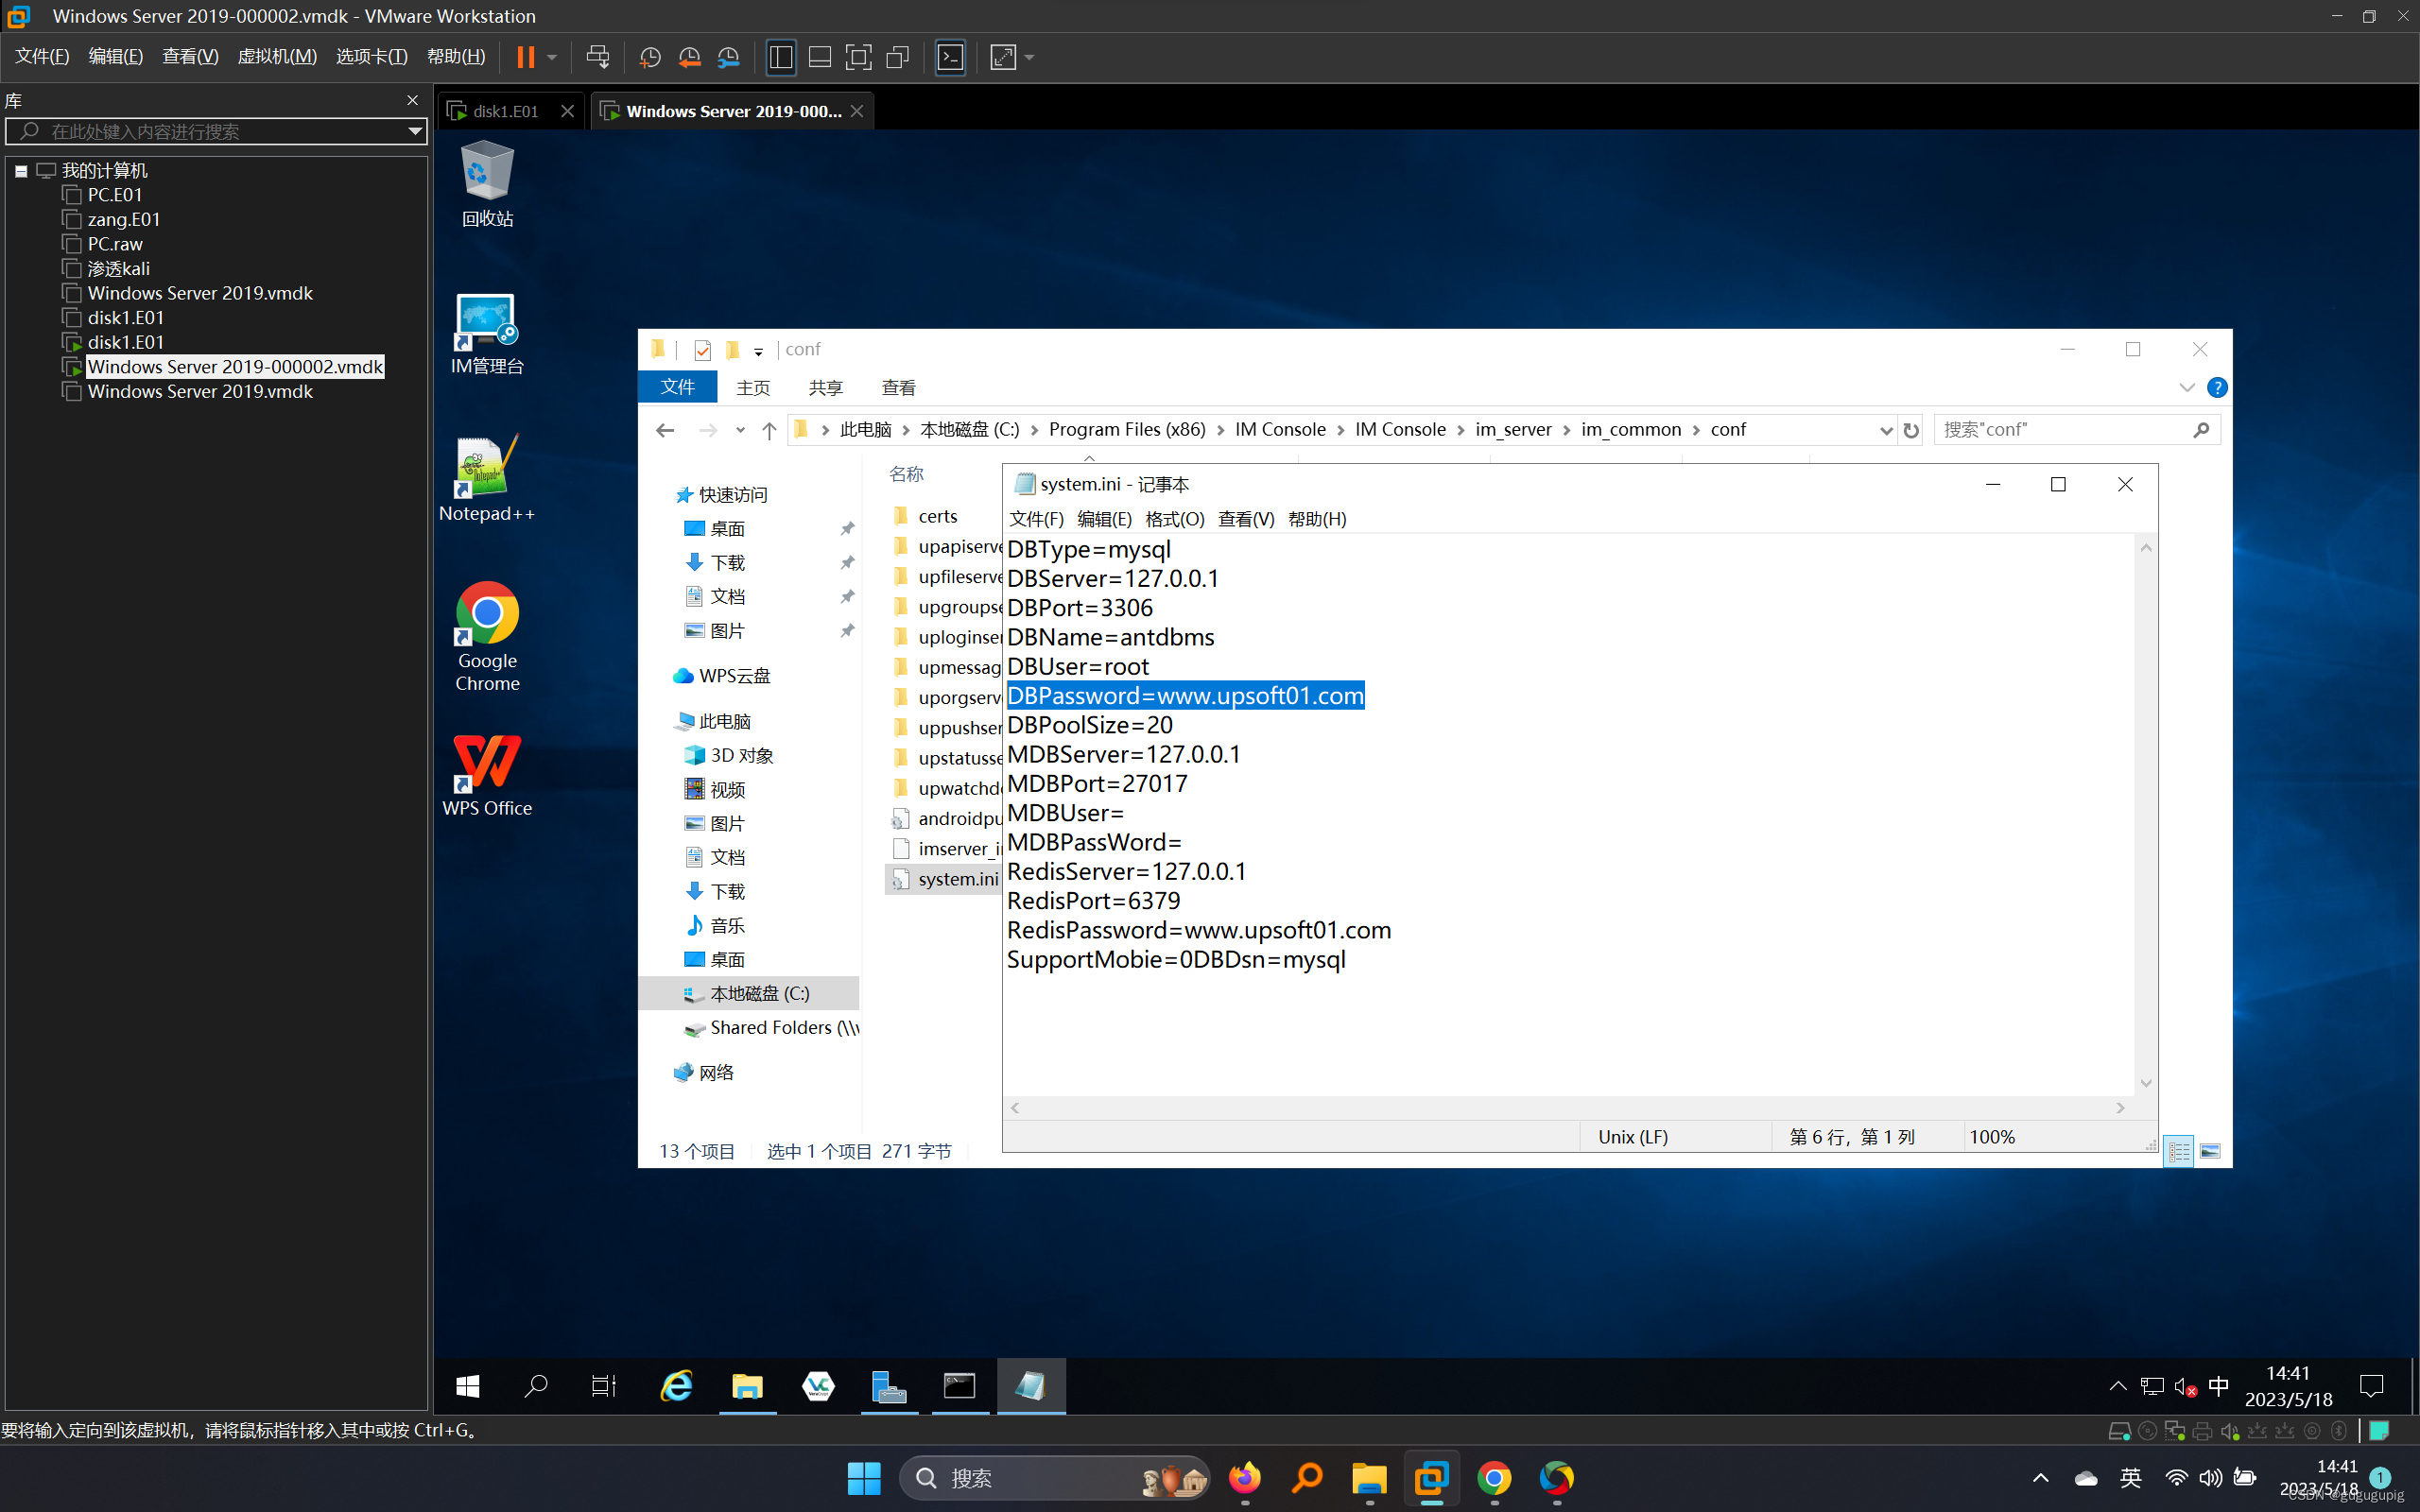2420x1512 pixels.
Task: Switch Explorer to large icons view
Action: (x=2210, y=1151)
